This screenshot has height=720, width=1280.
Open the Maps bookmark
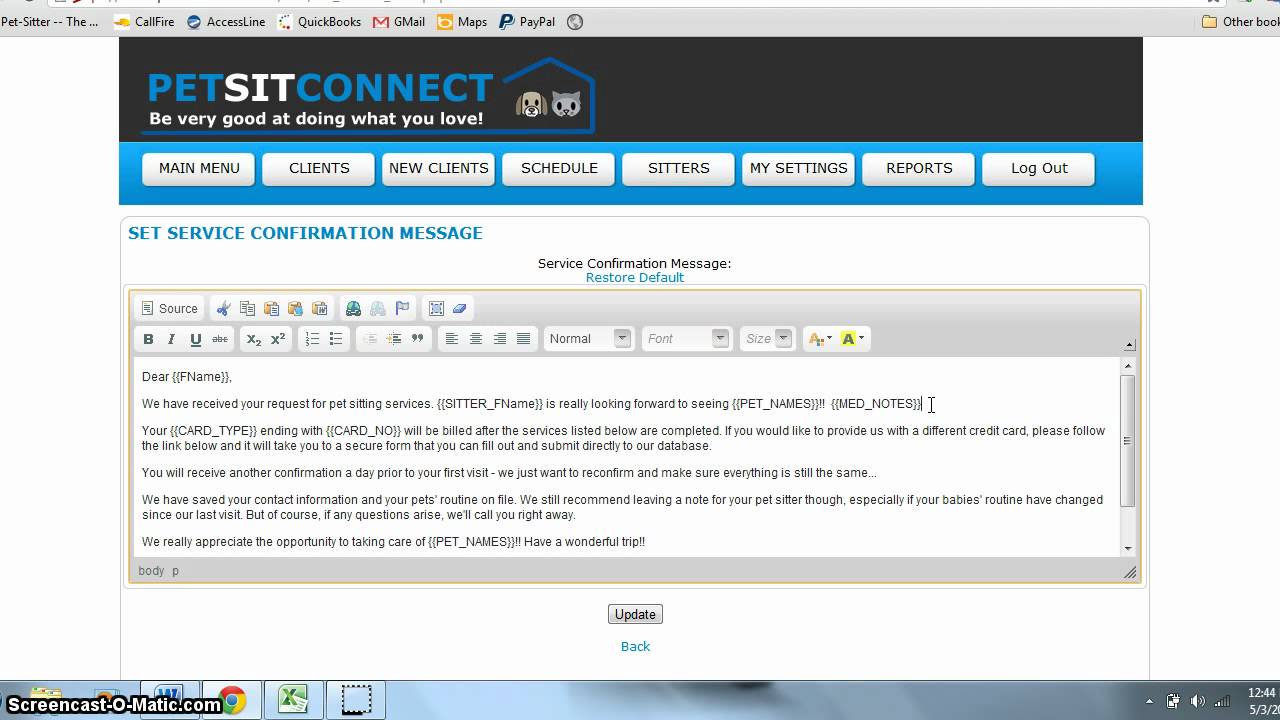(462, 22)
